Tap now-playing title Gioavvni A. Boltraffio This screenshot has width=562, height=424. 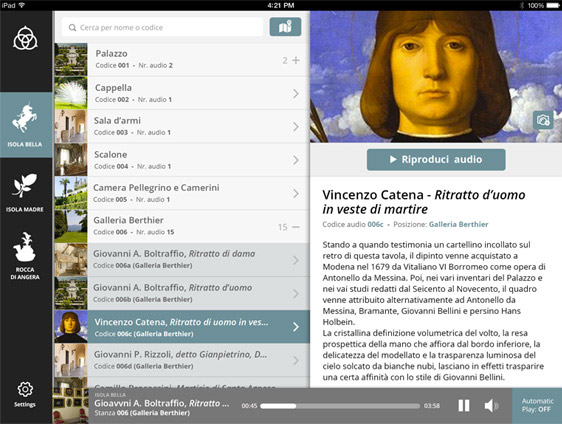pos(161,403)
